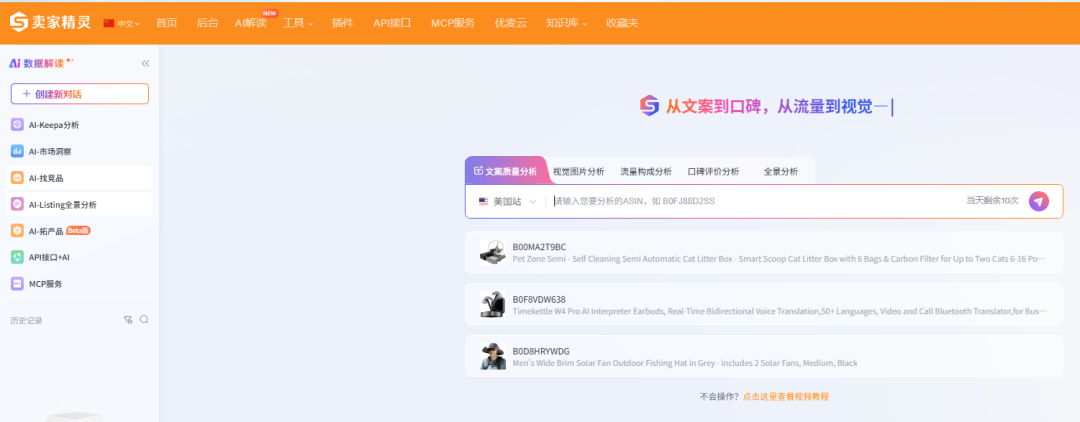The height and width of the screenshot is (422, 1080).
Task: Click the AI-Listing全景分析 sidebar icon
Action: coord(17,204)
